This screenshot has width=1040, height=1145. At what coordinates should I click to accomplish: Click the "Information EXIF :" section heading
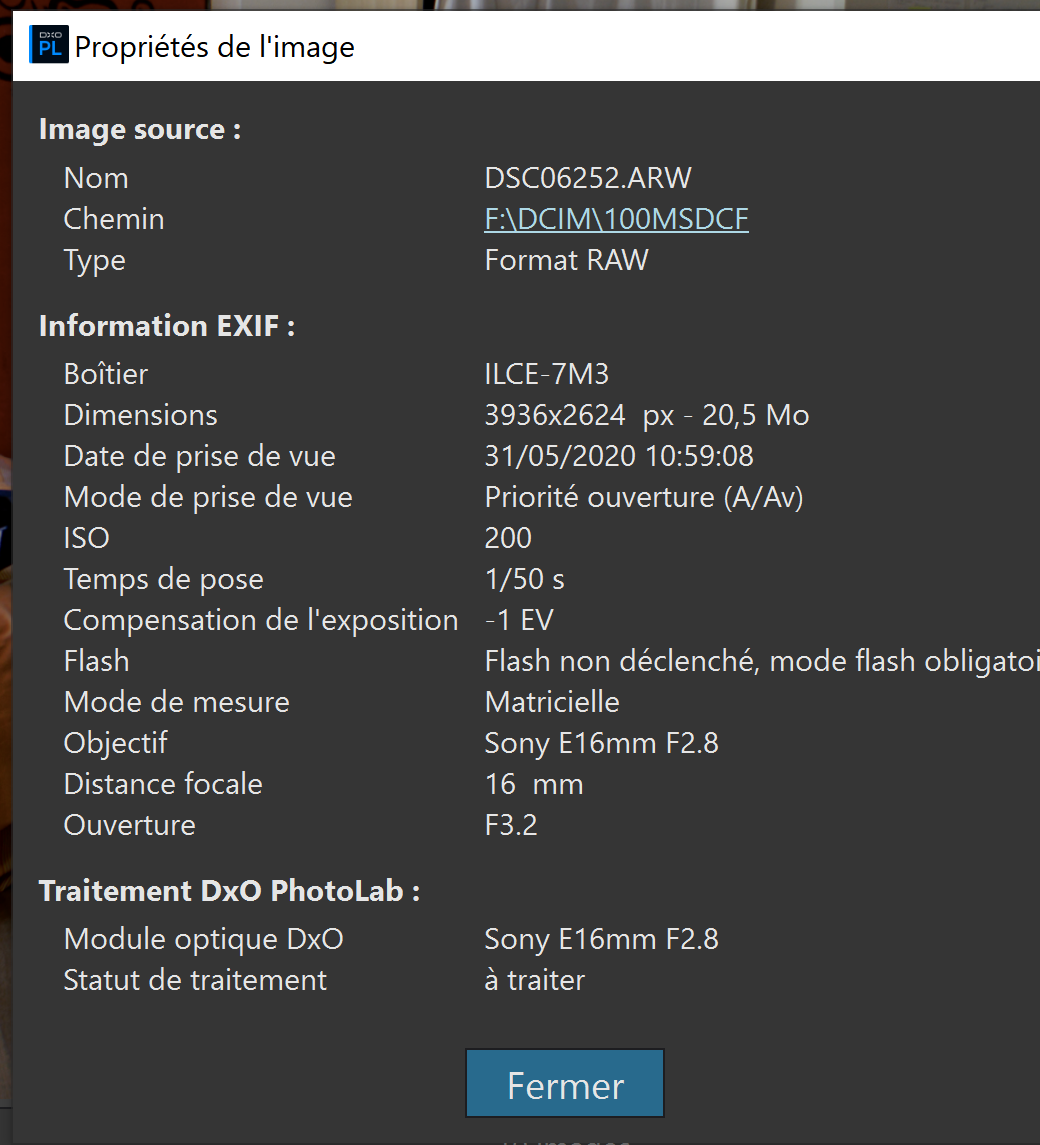click(x=166, y=326)
